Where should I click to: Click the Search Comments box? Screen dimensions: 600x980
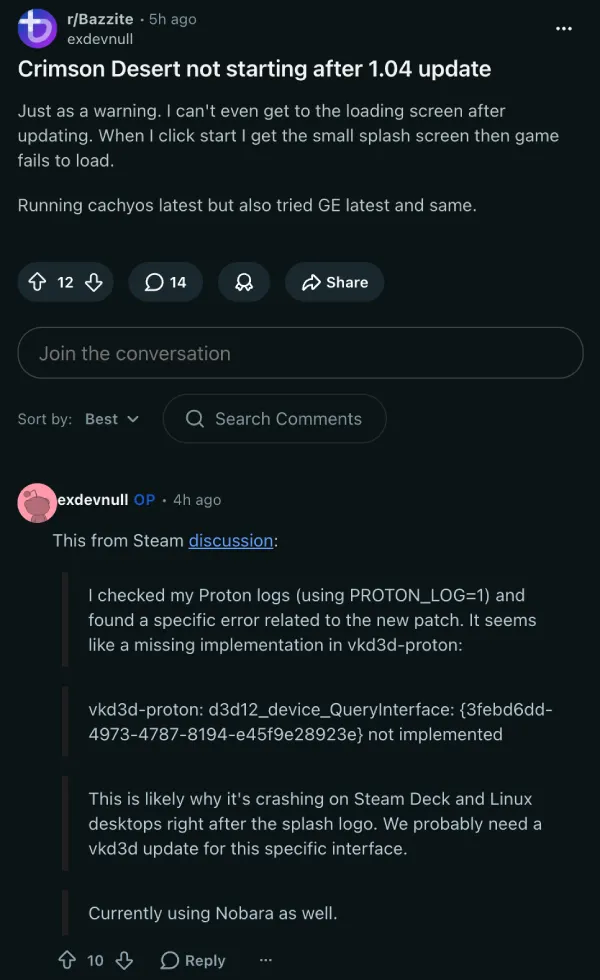(274, 419)
